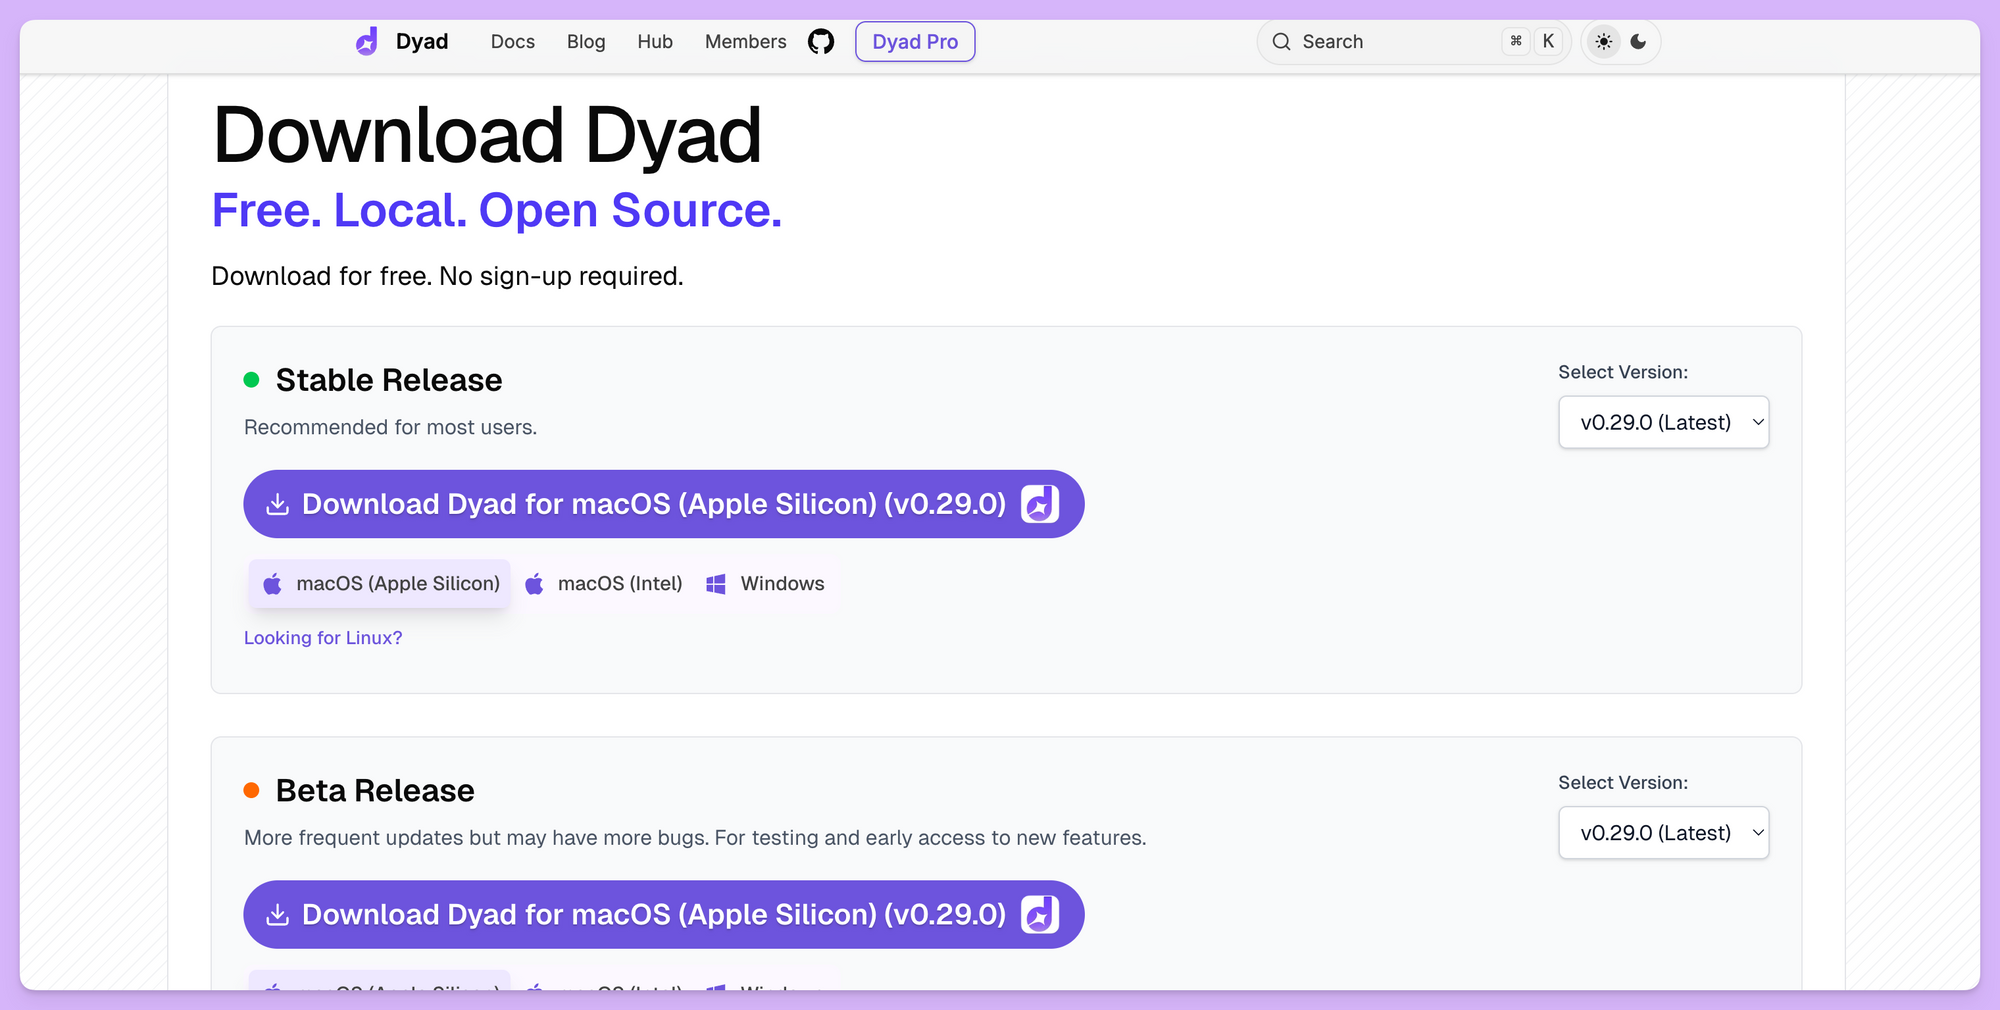This screenshot has height=1010, width=2000.
Task: Open Stable Release version dropdown
Action: click(1663, 423)
